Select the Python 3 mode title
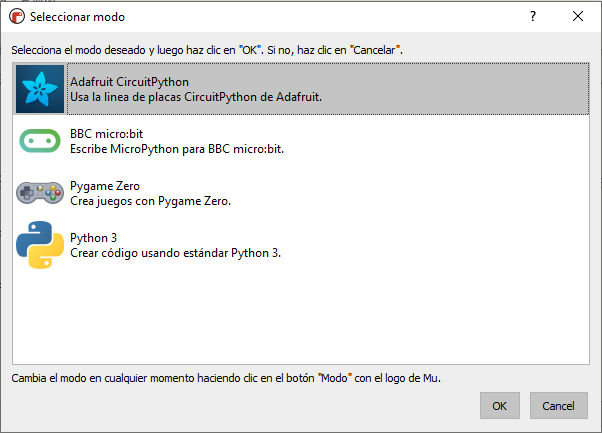The image size is (602, 433). (x=93, y=238)
